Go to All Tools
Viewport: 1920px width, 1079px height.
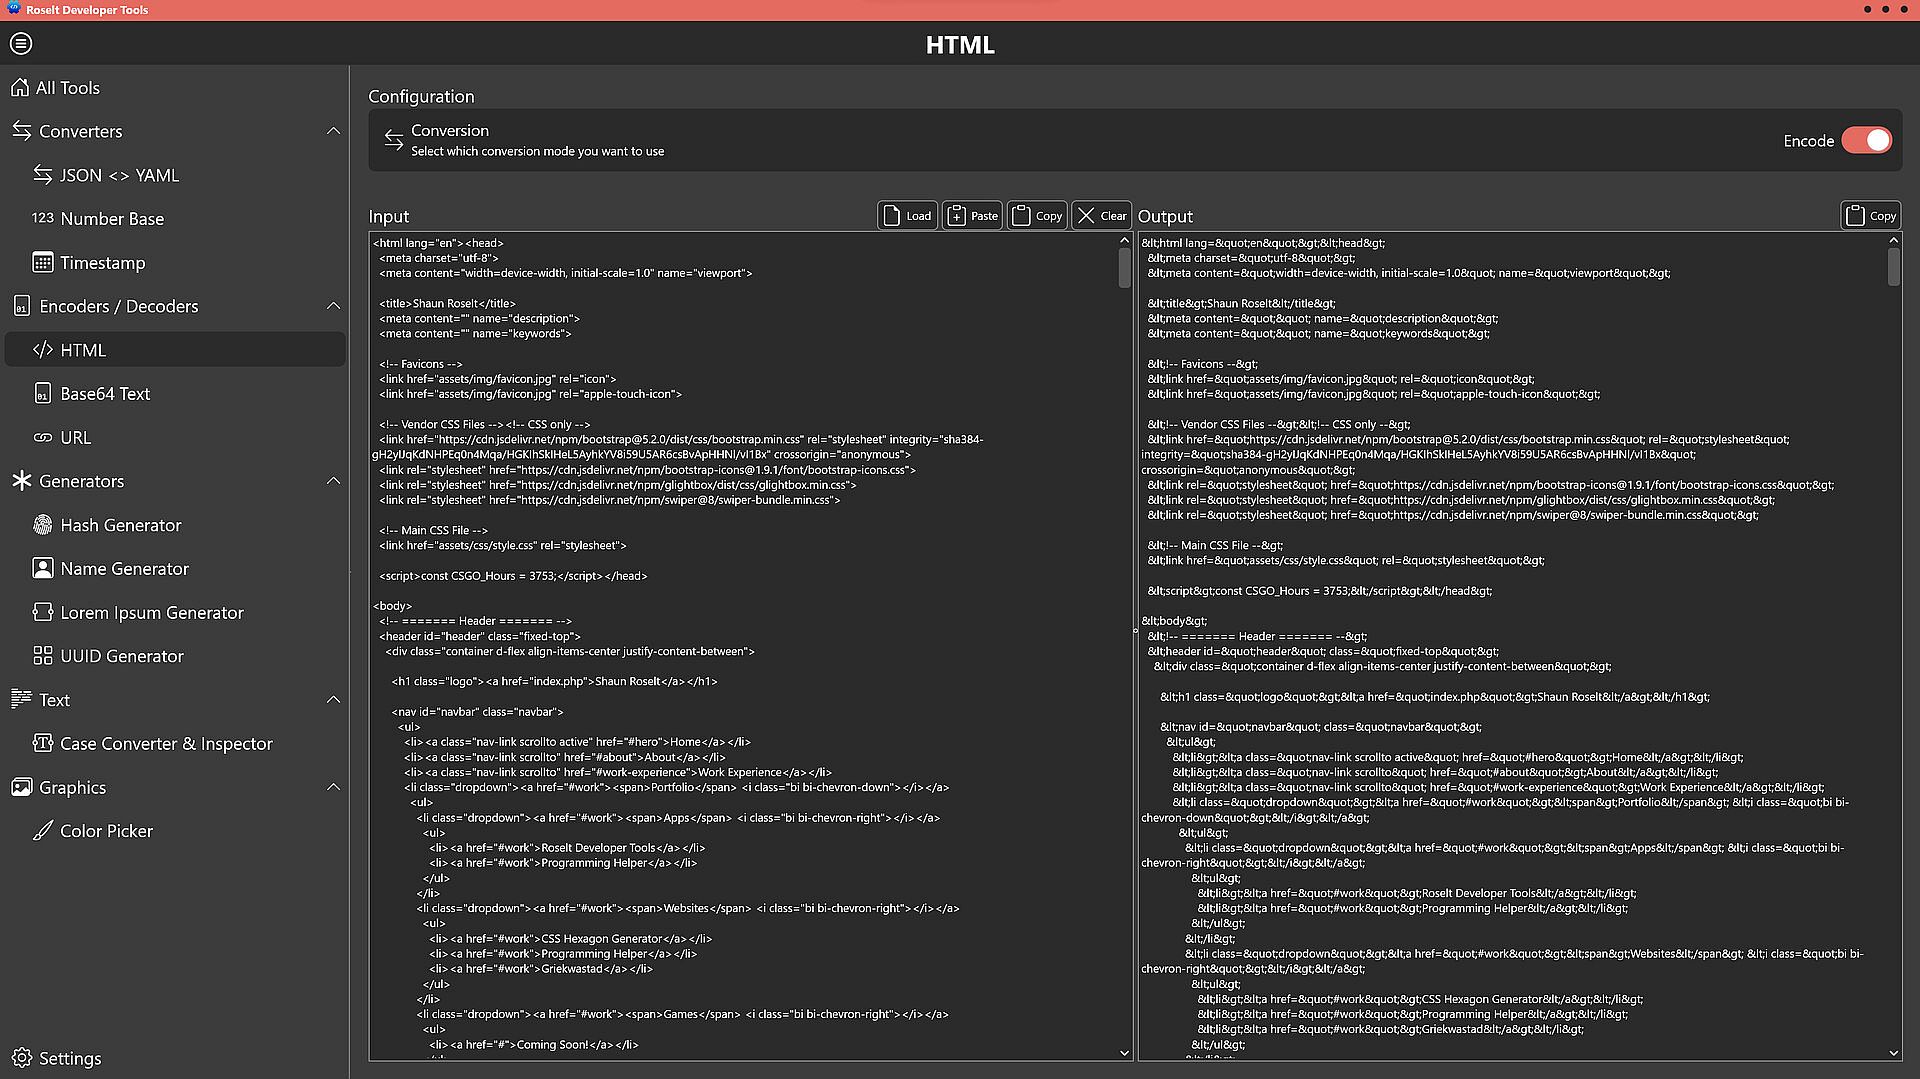click(x=175, y=88)
